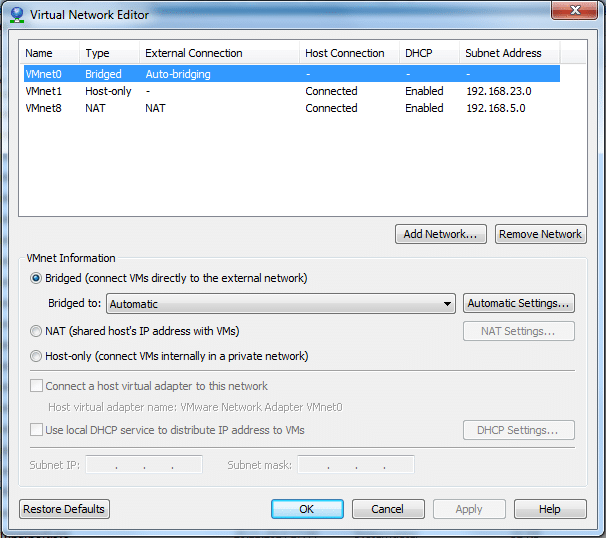This screenshot has width=606, height=538.
Task: Click Host Connection column header
Action: (x=349, y=53)
